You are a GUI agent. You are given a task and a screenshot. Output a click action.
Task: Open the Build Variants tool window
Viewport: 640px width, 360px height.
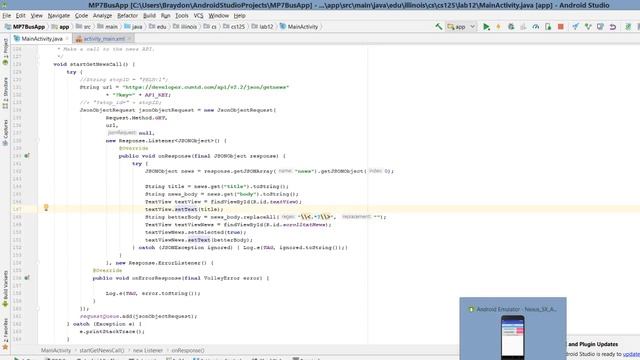(5, 289)
